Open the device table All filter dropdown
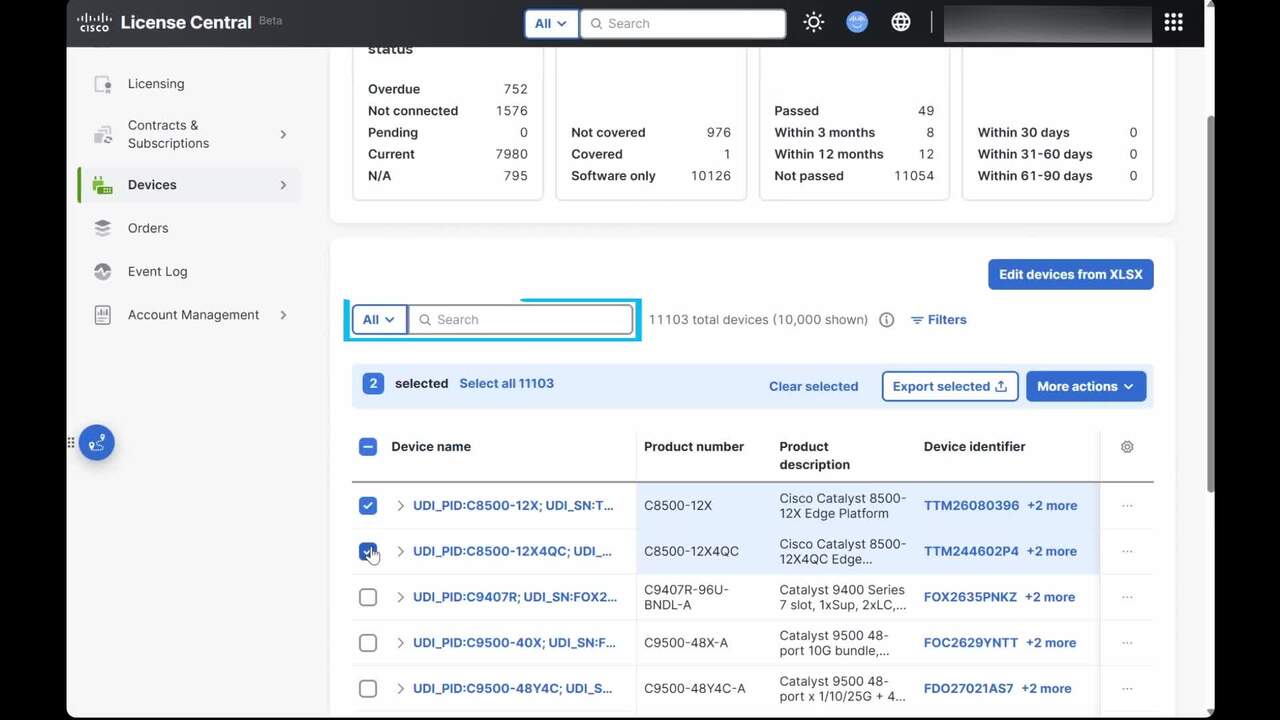Screen dimensions: 1280x720 click(x=379, y=320)
